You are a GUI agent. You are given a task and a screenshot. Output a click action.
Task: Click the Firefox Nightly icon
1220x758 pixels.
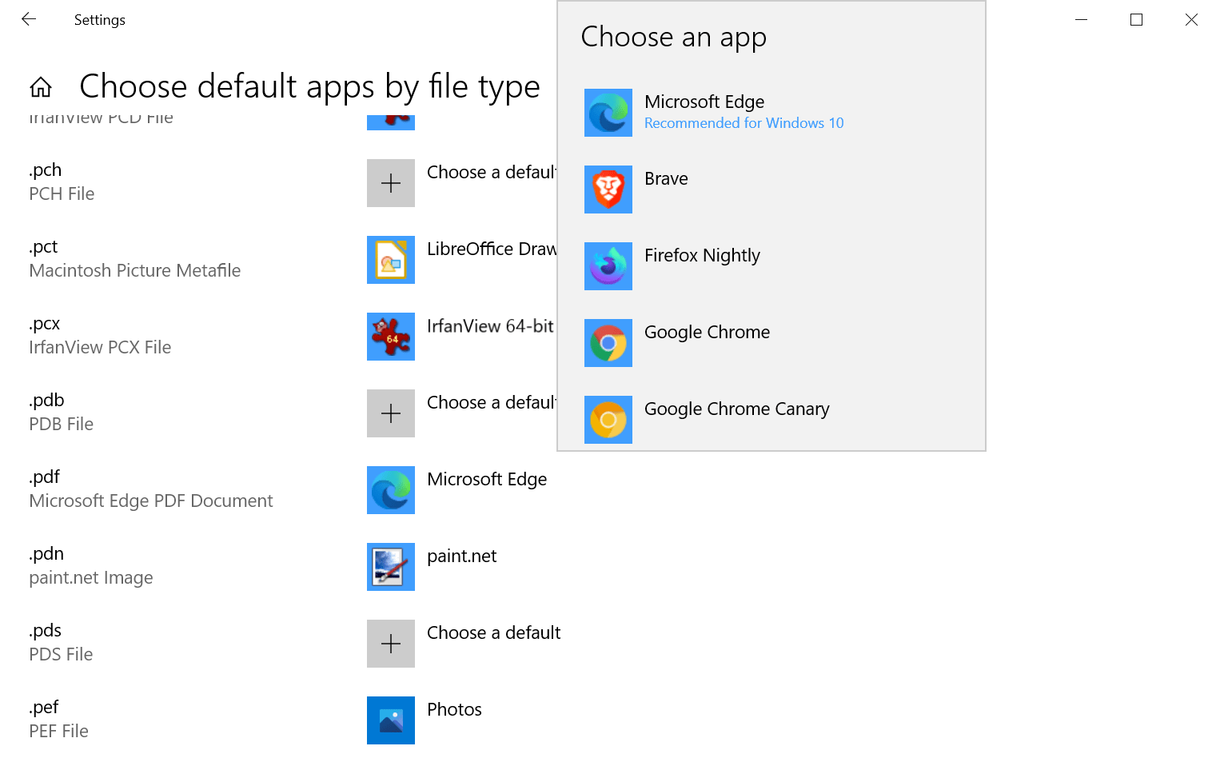click(x=608, y=266)
